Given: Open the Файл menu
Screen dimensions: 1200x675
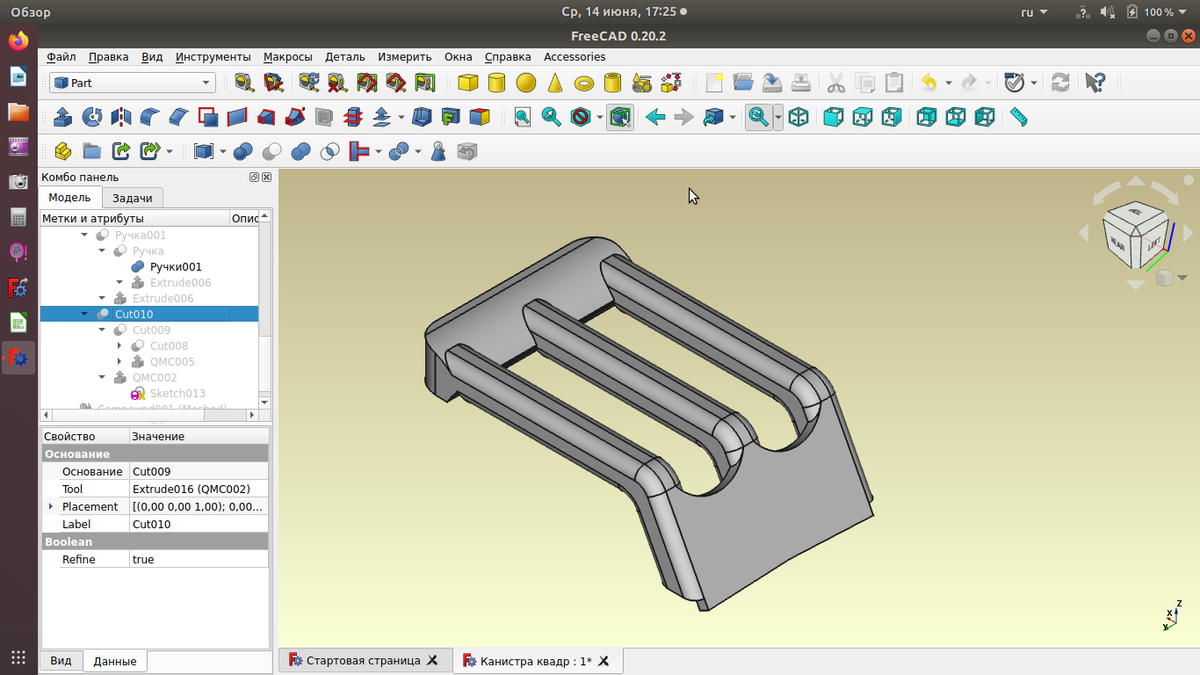Looking at the screenshot, I should pos(61,57).
